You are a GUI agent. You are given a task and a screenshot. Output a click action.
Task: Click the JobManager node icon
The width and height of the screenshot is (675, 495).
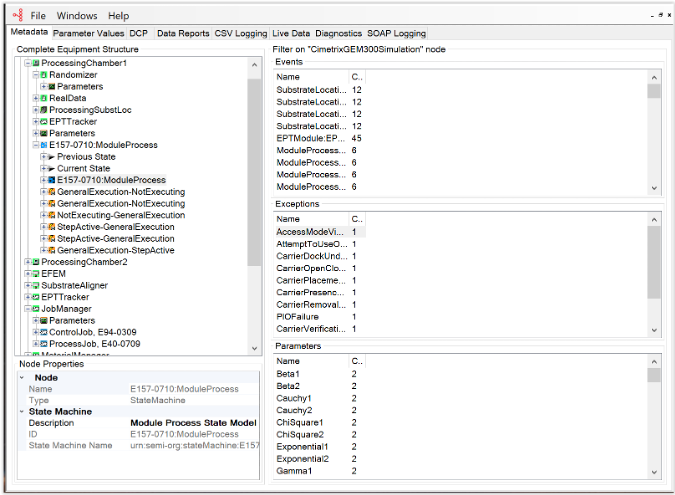[36, 309]
